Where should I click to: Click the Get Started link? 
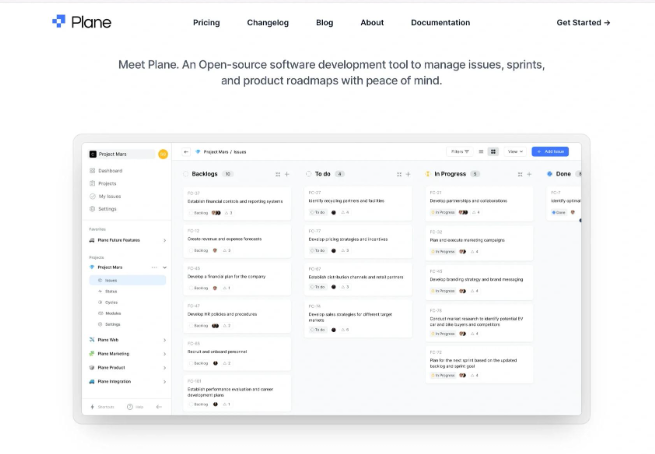(x=583, y=23)
